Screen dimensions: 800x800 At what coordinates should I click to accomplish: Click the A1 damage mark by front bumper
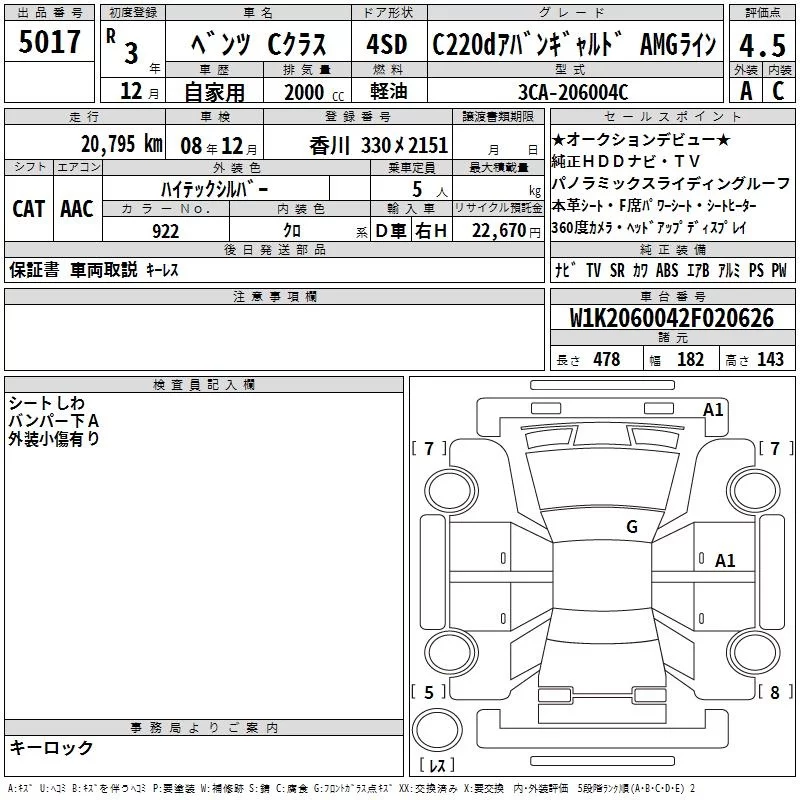[x=713, y=409]
